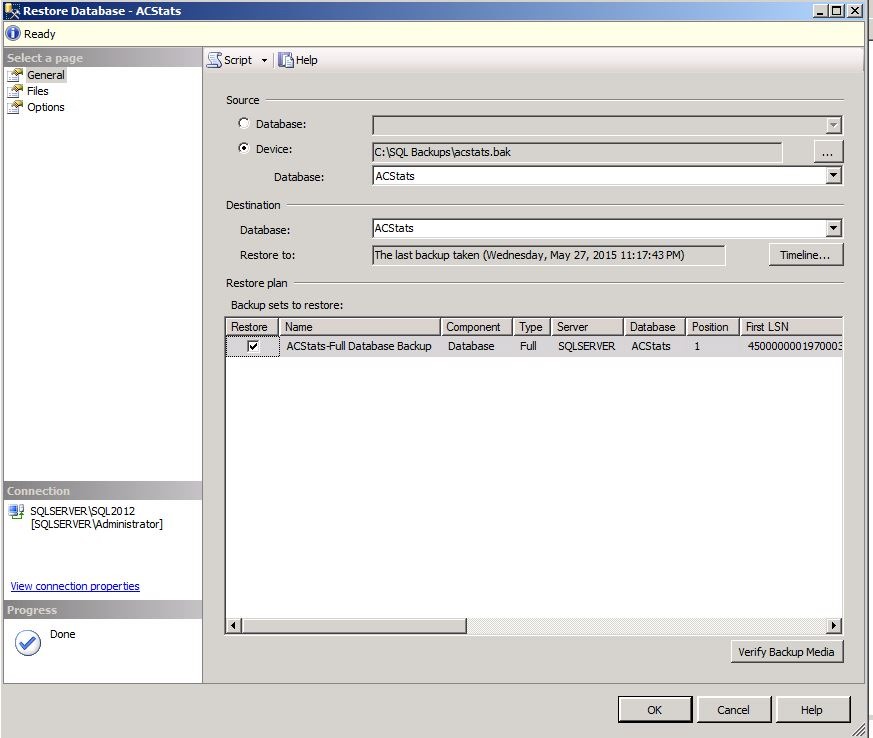Expand the Destination Database dropdown

click(833, 229)
